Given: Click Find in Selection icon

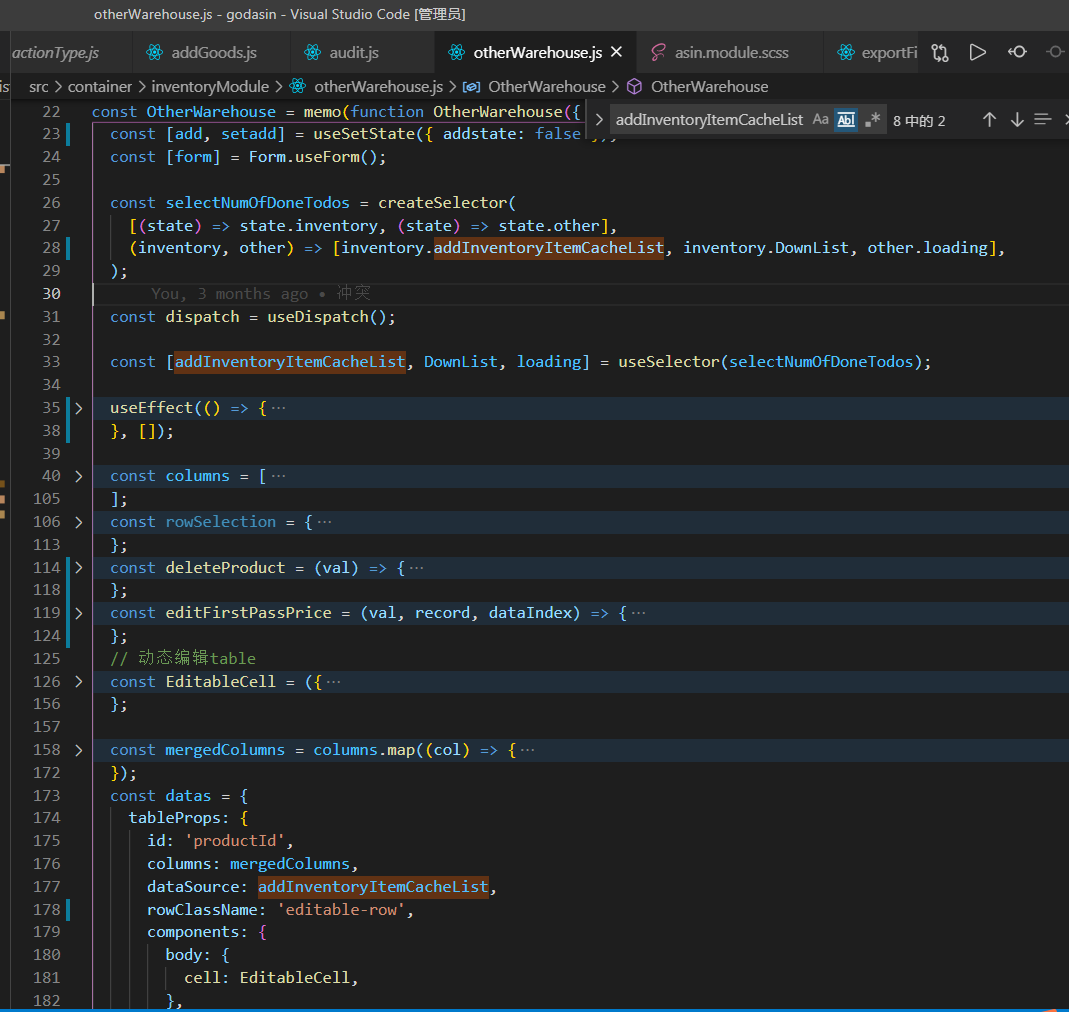Looking at the screenshot, I should [x=1043, y=120].
